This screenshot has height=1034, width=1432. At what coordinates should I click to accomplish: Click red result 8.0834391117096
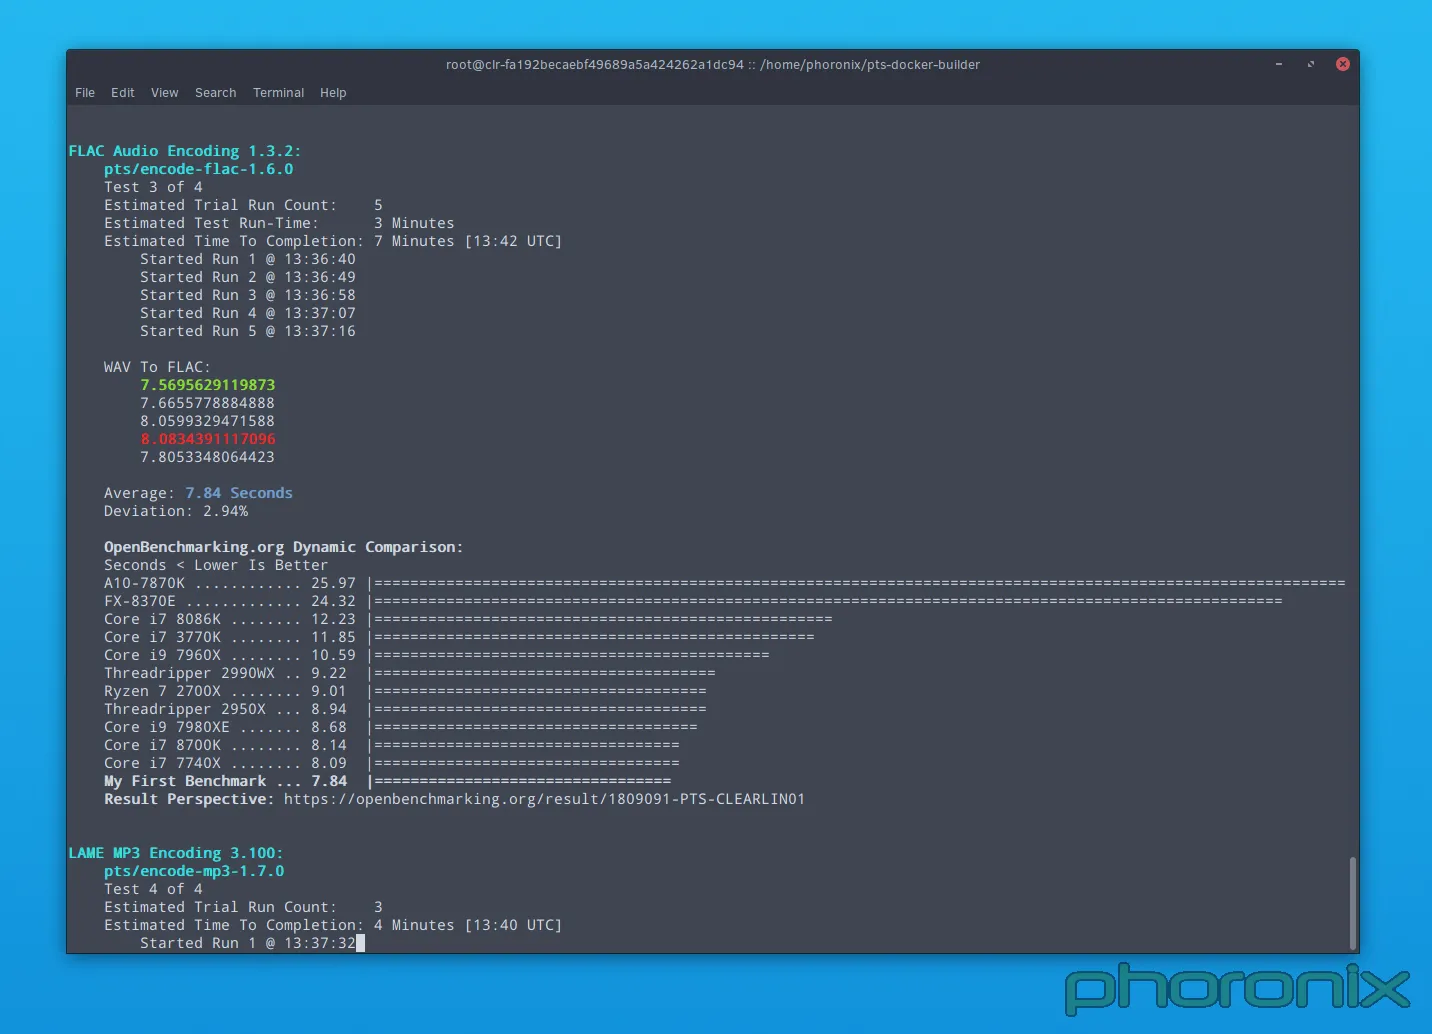(x=208, y=439)
